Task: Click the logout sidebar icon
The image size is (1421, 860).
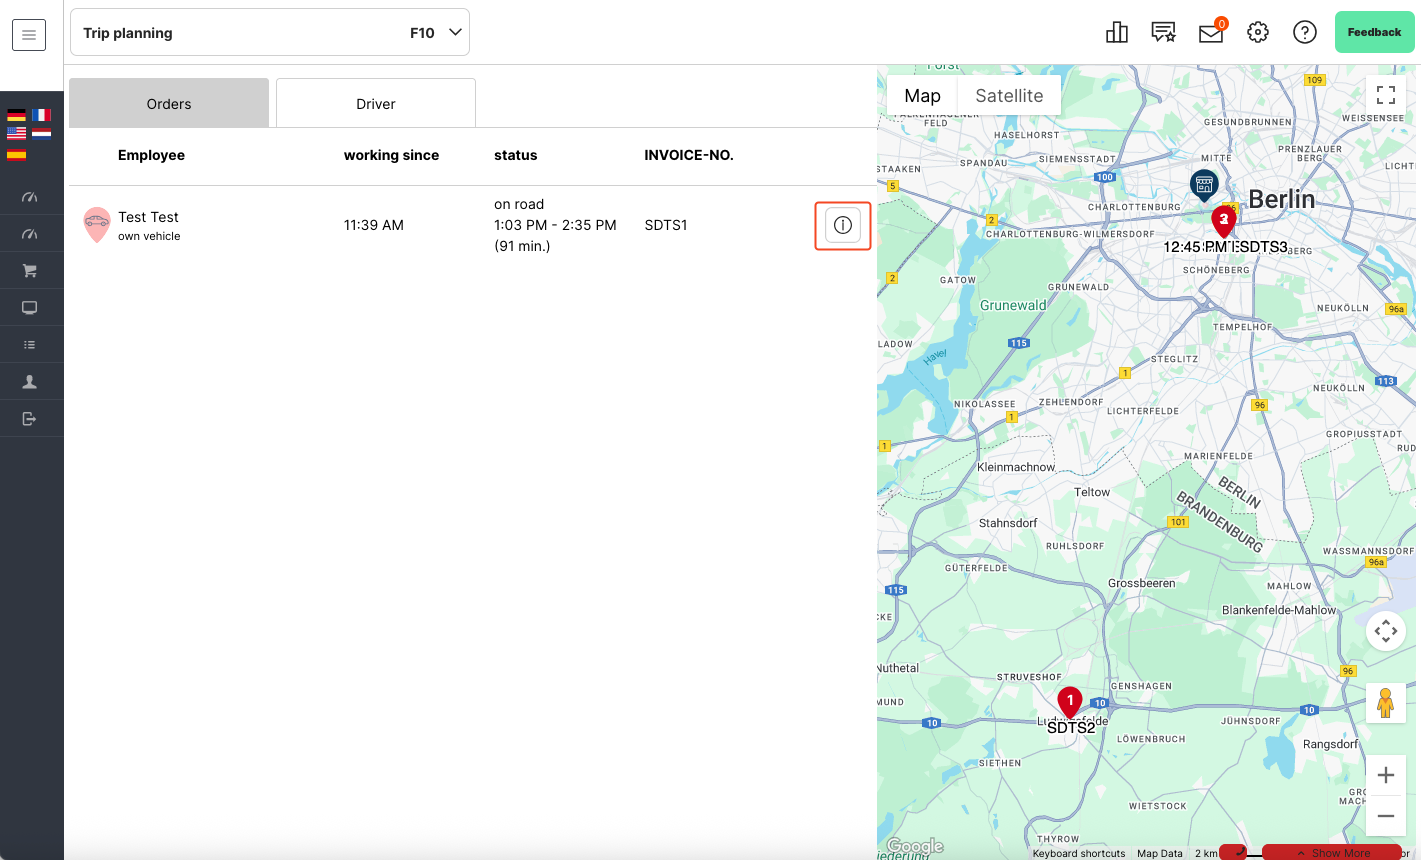Action: coord(30,419)
